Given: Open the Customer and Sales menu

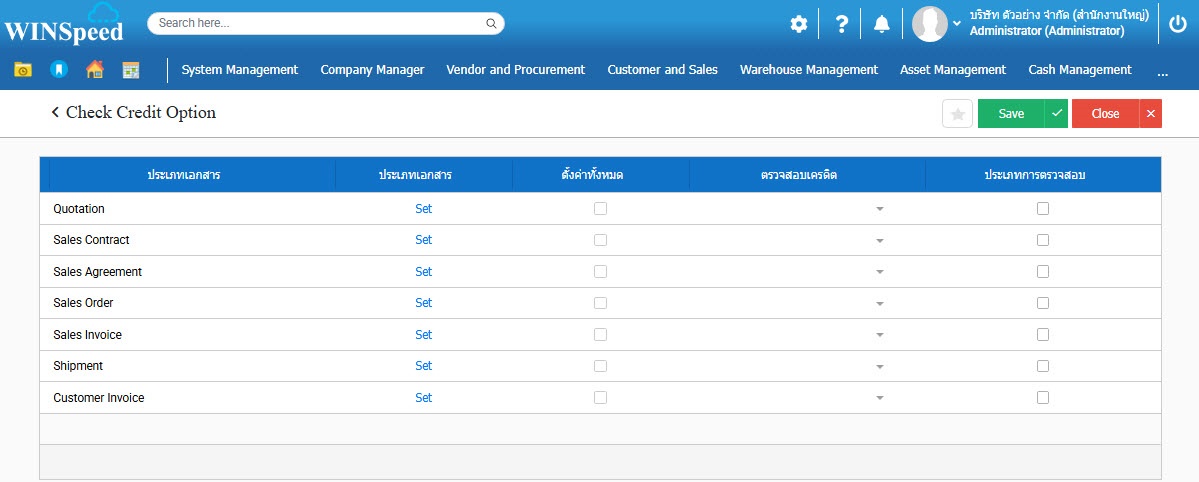Looking at the screenshot, I should click(x=662, y=70).
